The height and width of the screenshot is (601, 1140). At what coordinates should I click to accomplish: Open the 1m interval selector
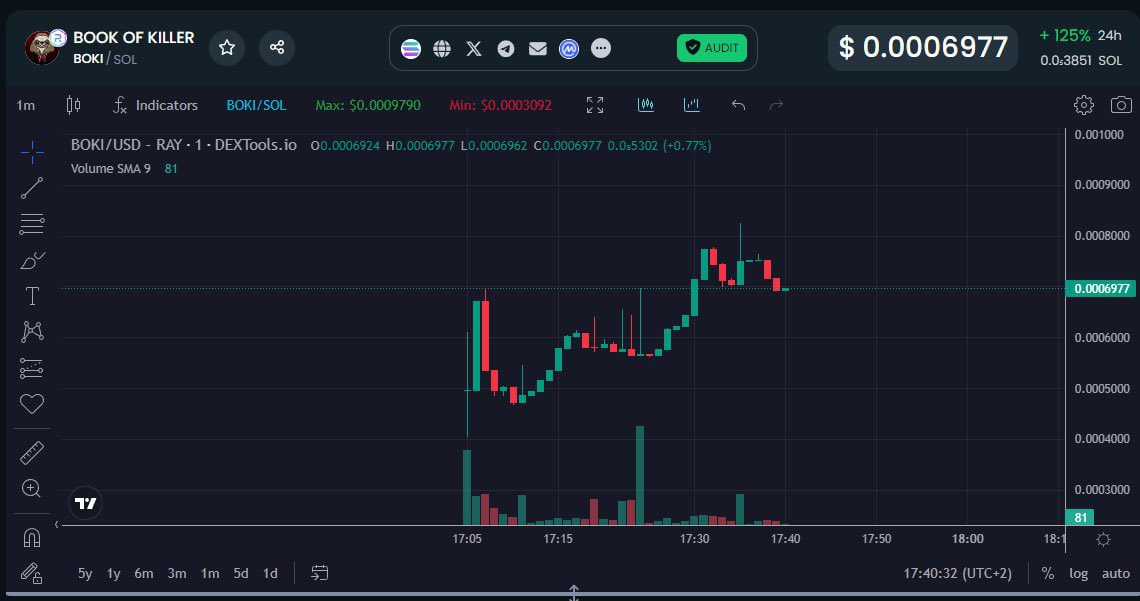[x=25, y=105]
